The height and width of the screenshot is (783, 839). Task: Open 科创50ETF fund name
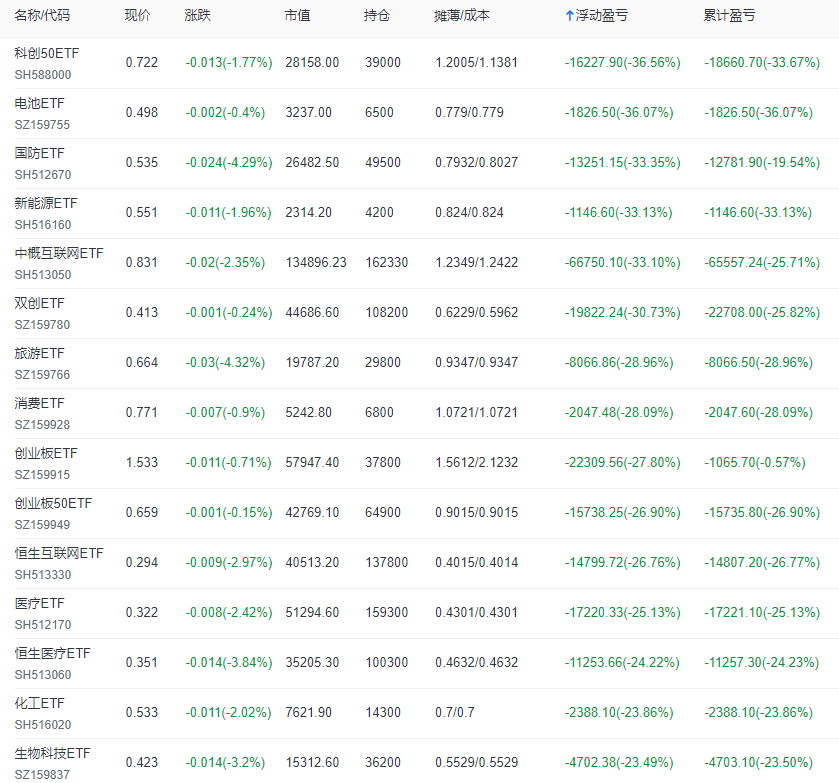point(47,54)
